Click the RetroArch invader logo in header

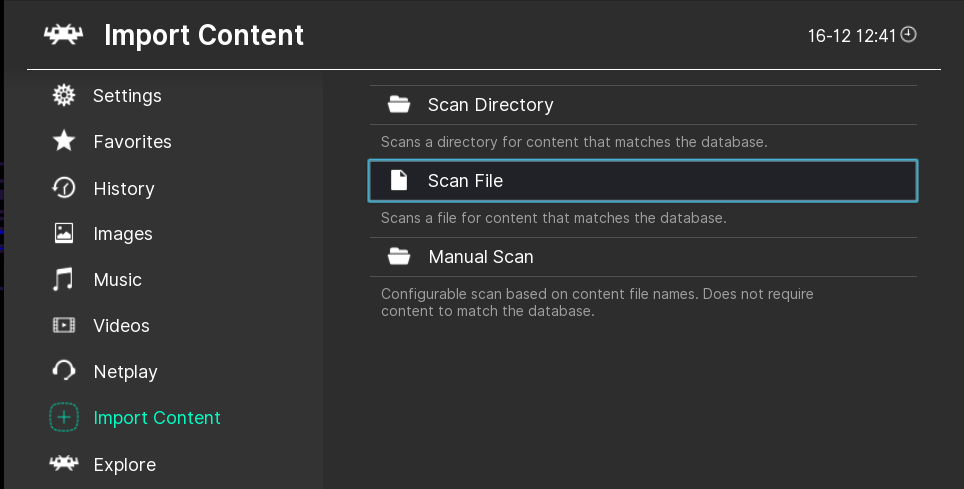pos(64,35)
